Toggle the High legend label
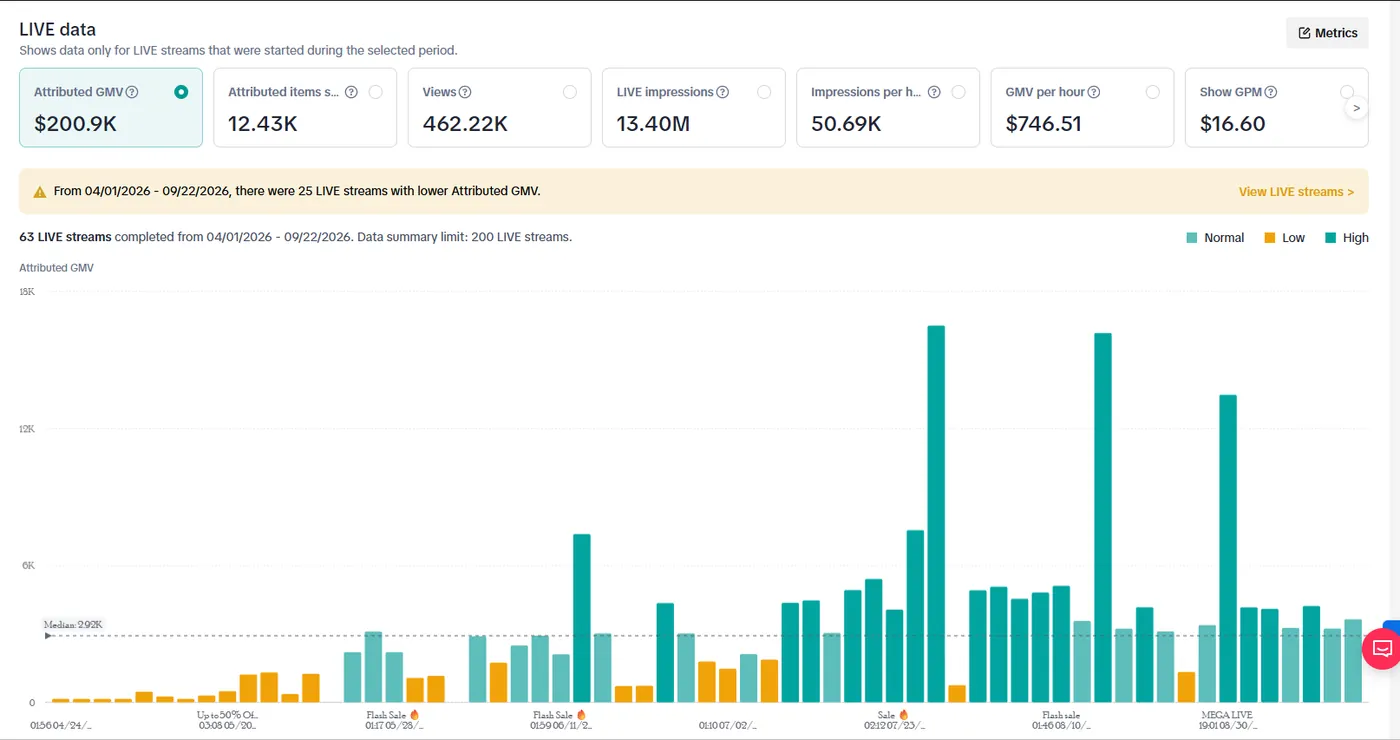The image size is (1400, 740). [x=1356, y=238]
